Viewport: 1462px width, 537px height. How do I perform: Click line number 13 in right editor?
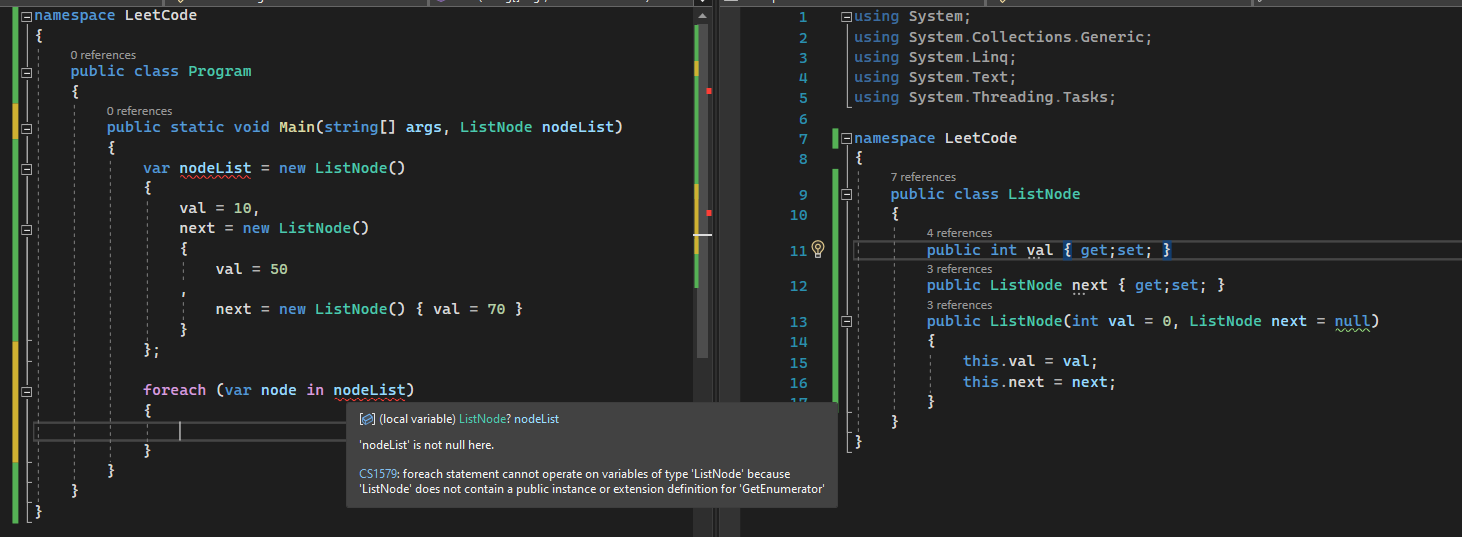798,322
